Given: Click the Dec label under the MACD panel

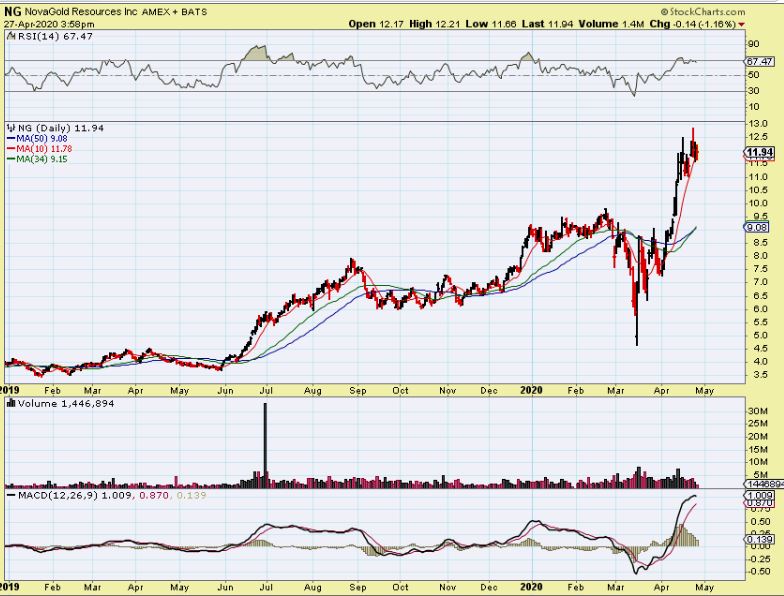Looking at the screenshot, I should (x=489, y=587).
